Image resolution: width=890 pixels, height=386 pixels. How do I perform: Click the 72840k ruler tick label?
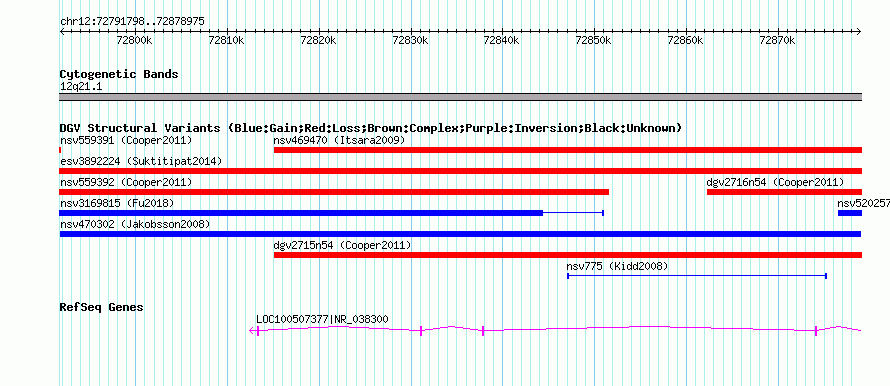point(502,41)
